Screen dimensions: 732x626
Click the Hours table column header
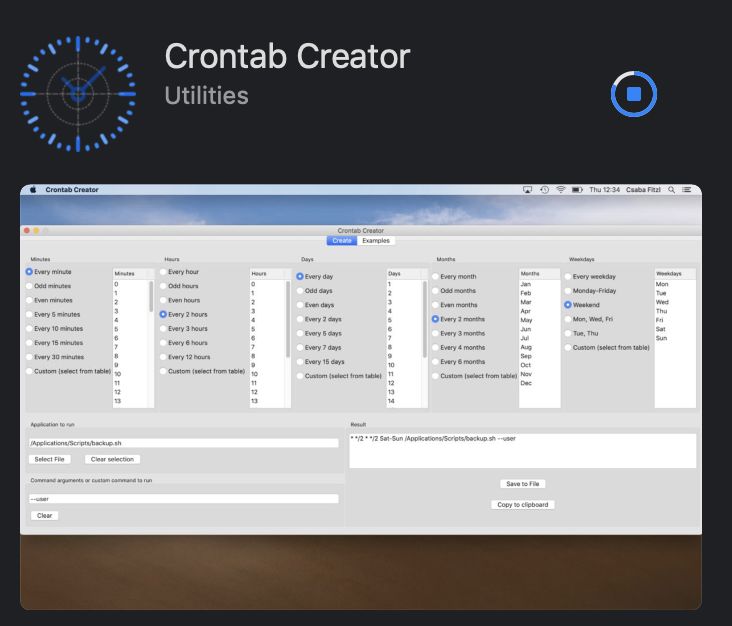click(270, 274)
